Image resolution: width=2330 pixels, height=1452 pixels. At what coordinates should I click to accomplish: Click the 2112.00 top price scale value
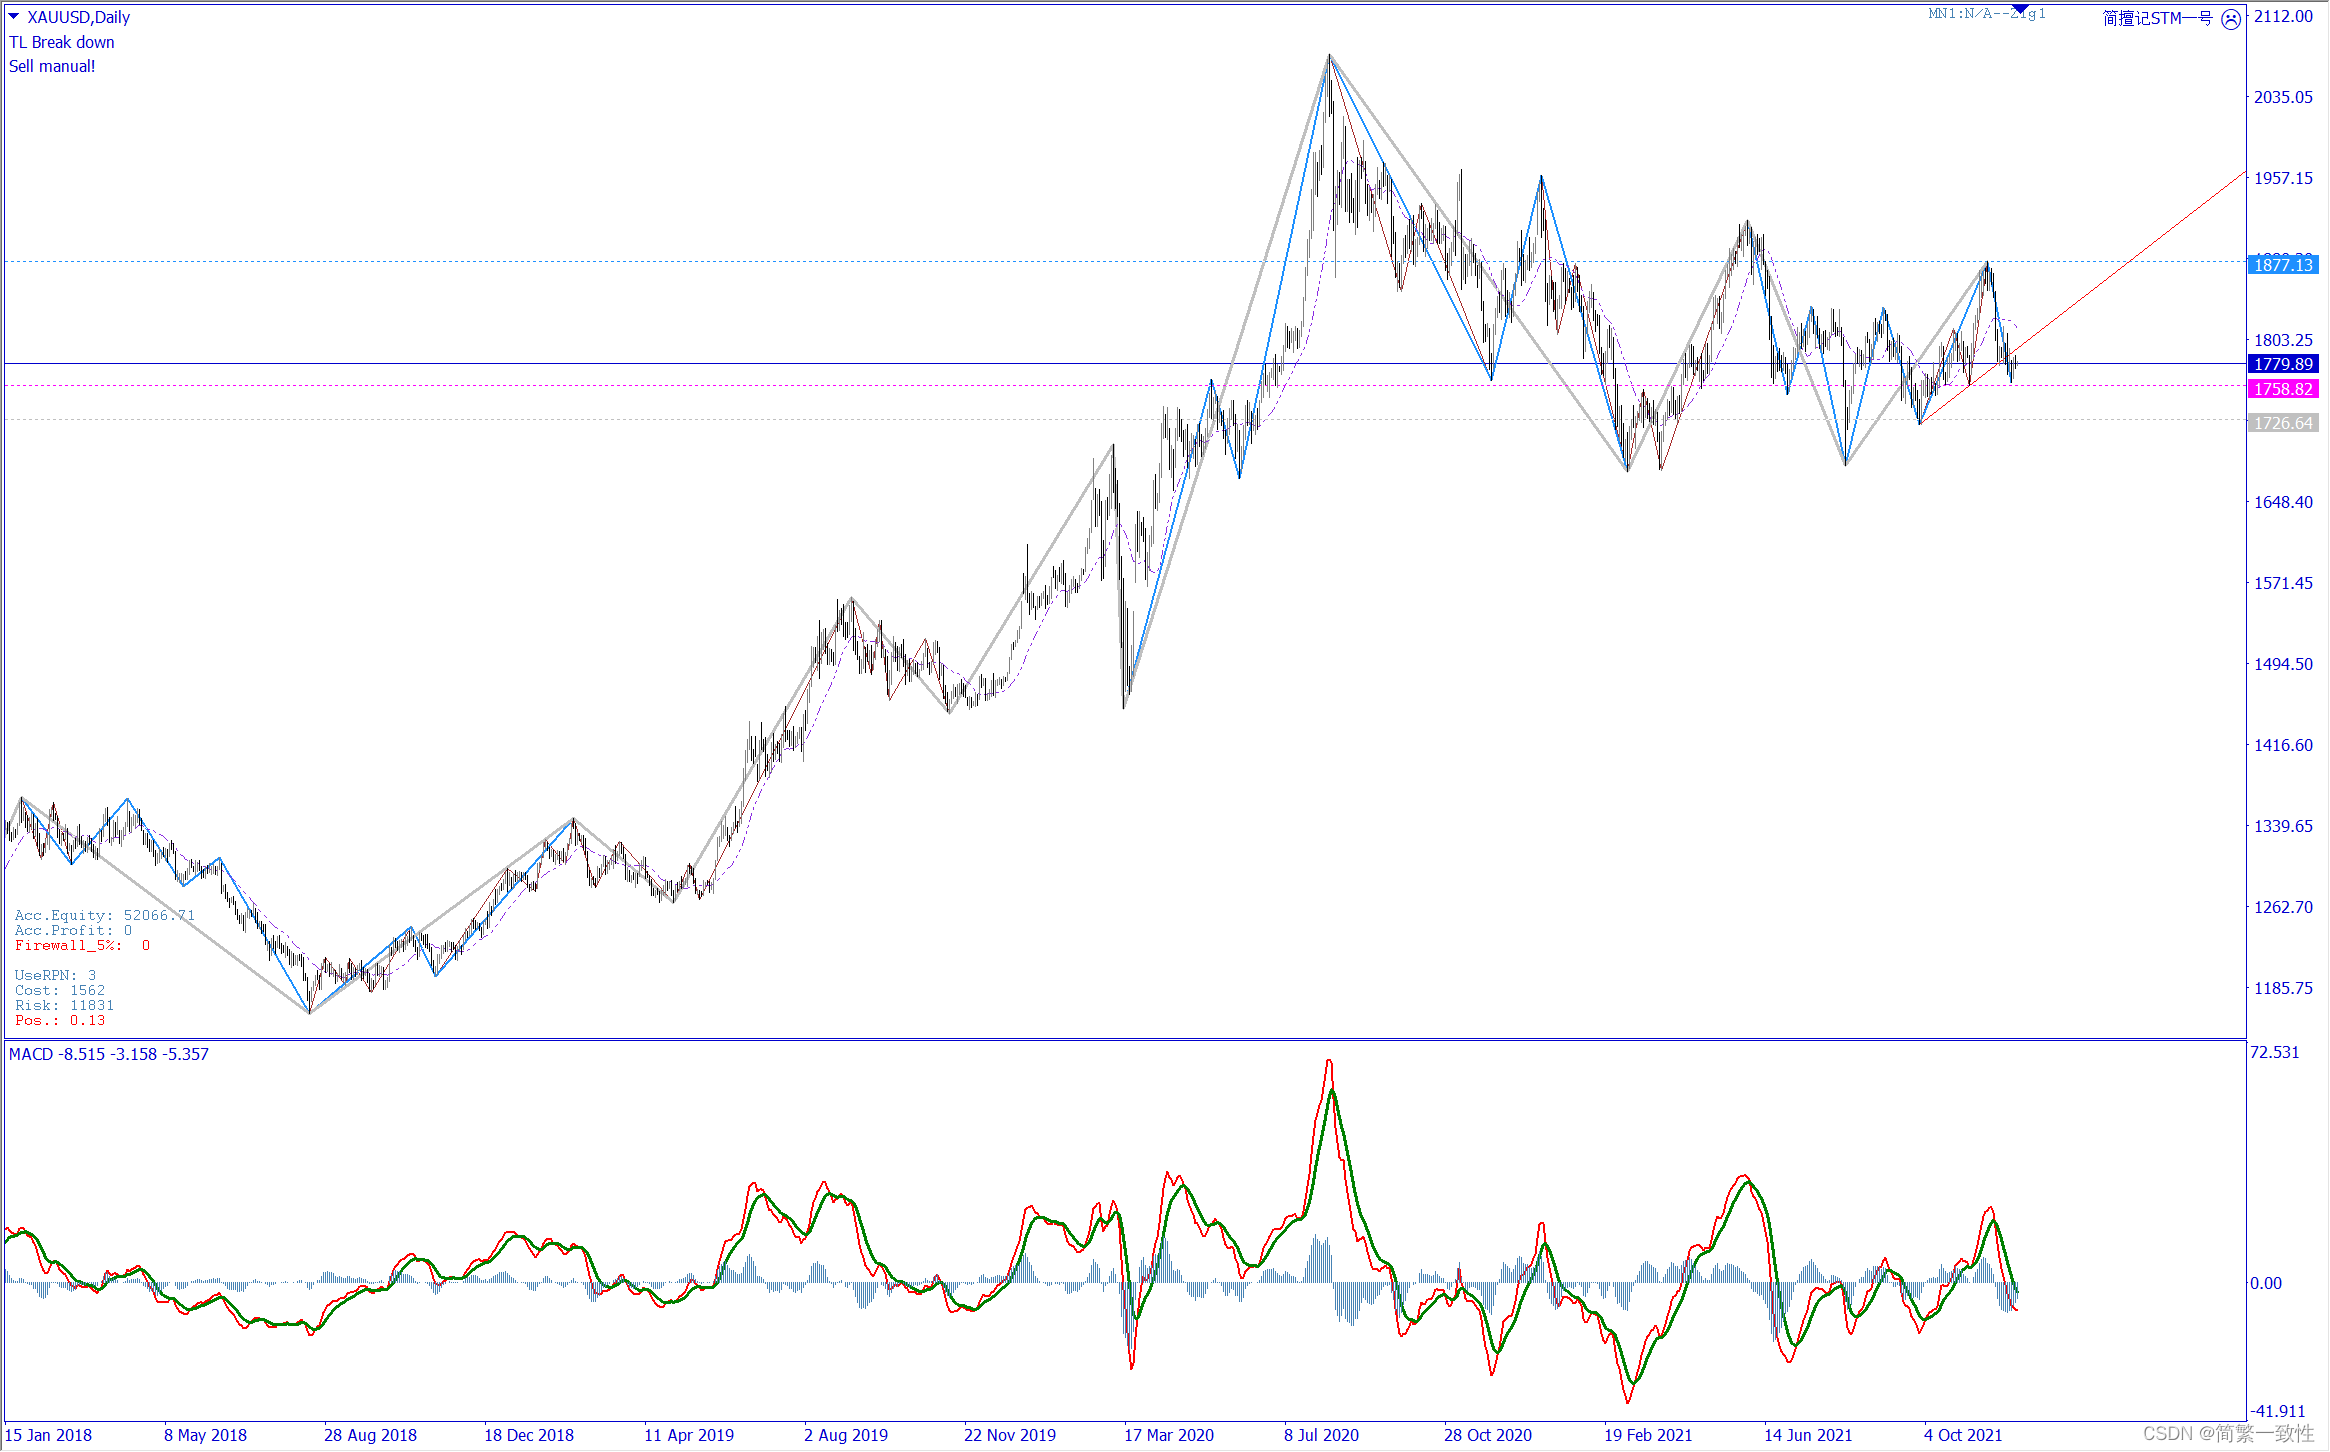[x=2283, y=16]
